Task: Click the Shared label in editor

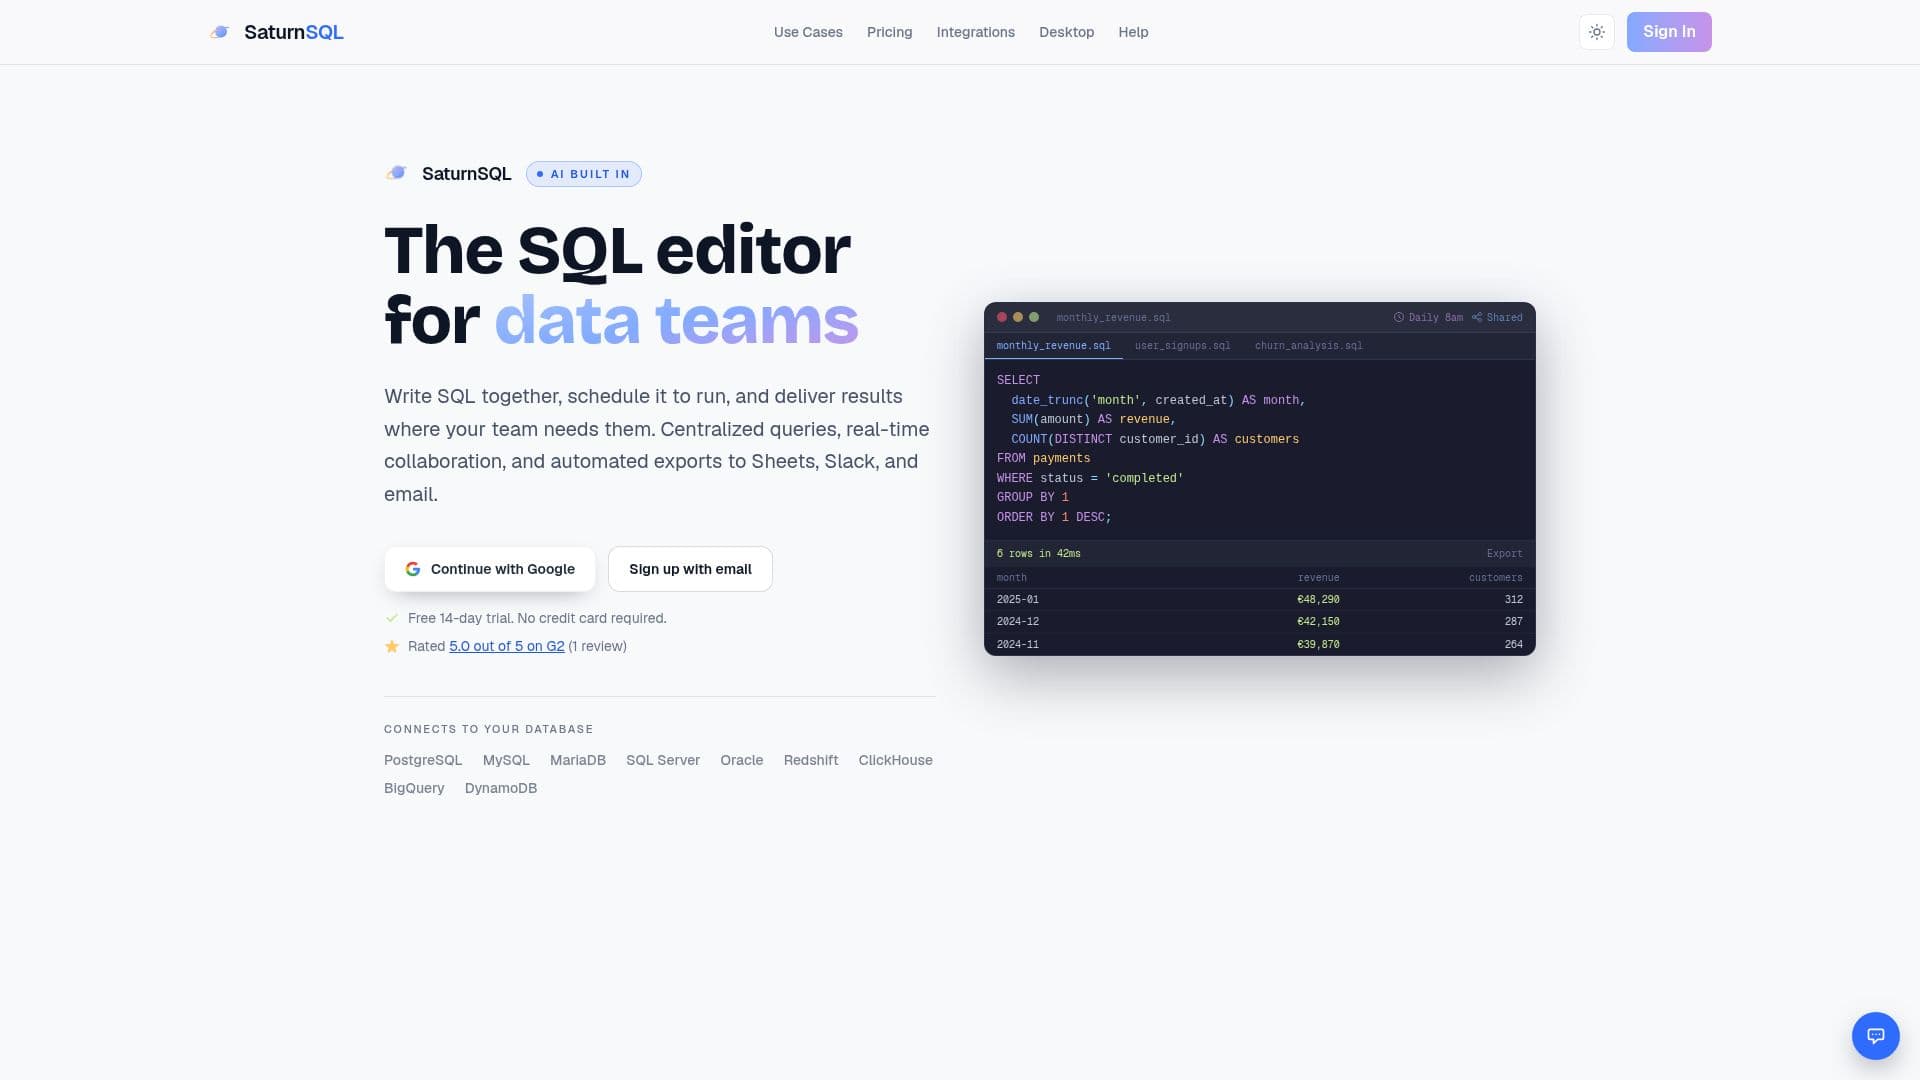Action: (1504, 318)
